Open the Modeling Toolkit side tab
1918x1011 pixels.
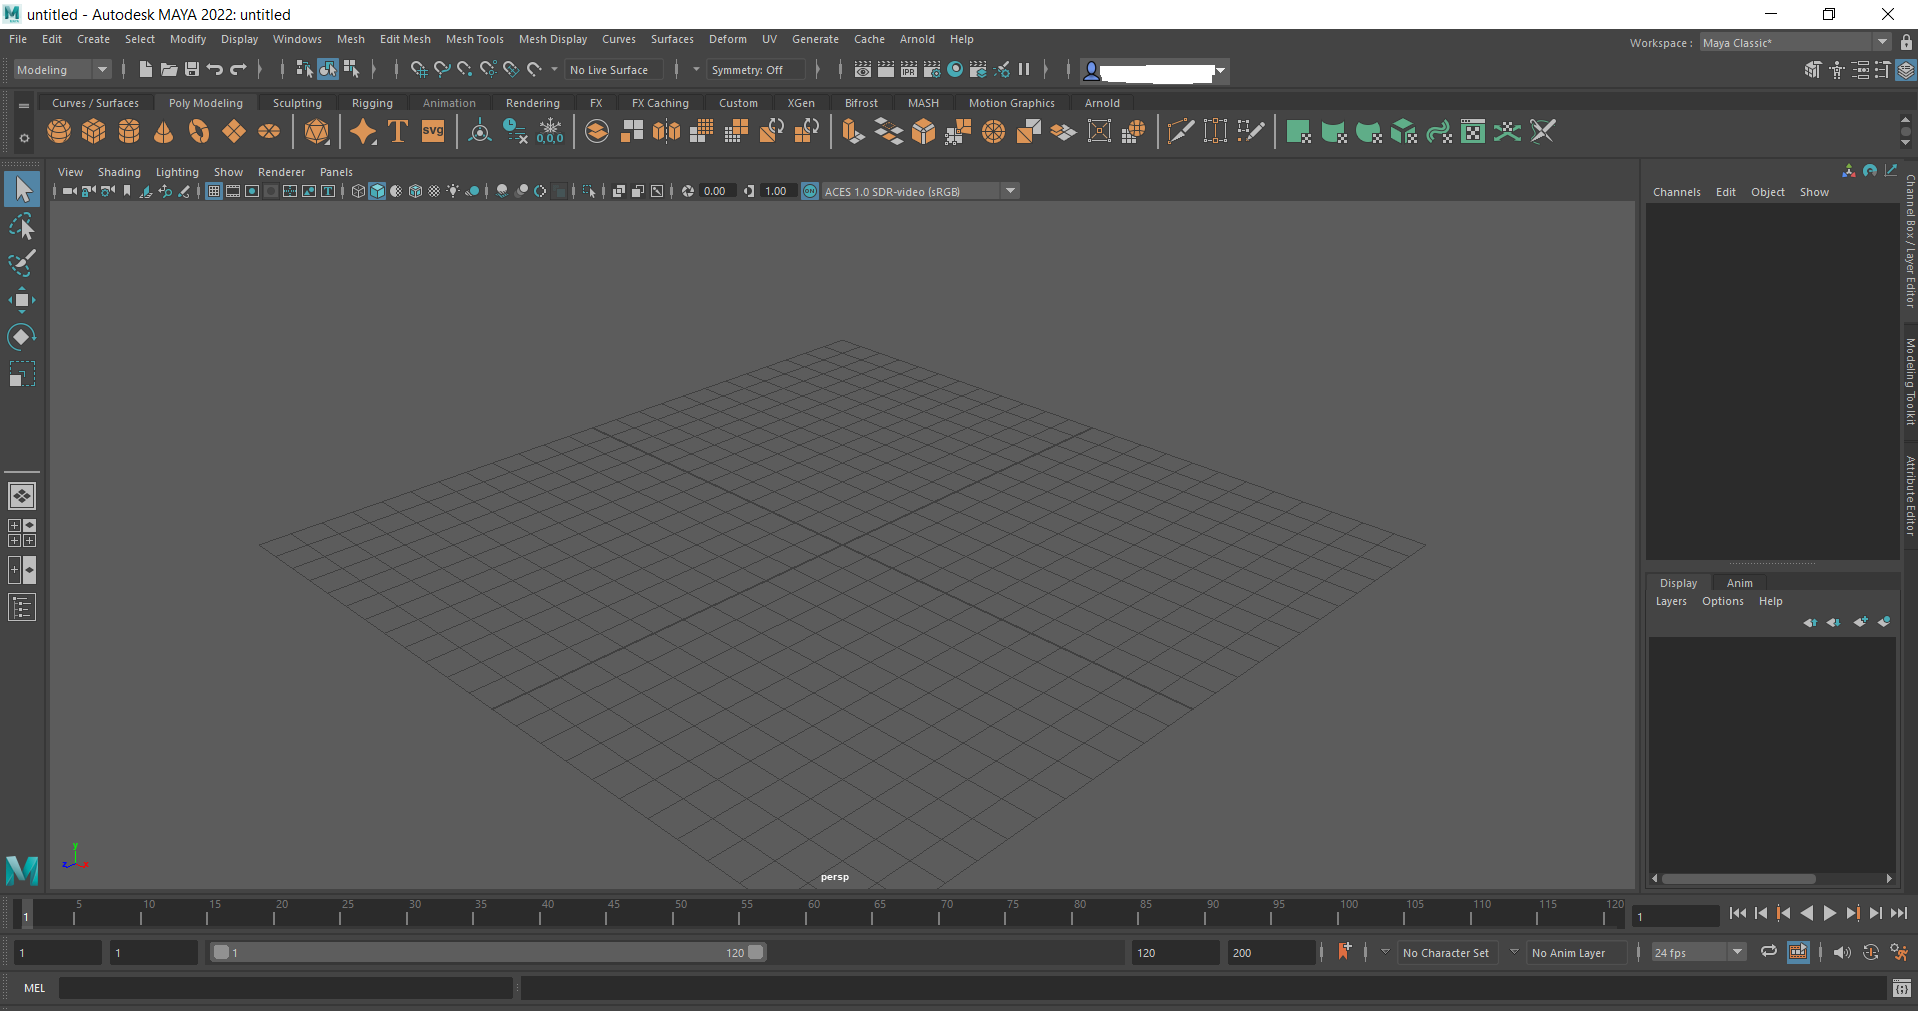pyautogui.click(x=1909, y=382)
